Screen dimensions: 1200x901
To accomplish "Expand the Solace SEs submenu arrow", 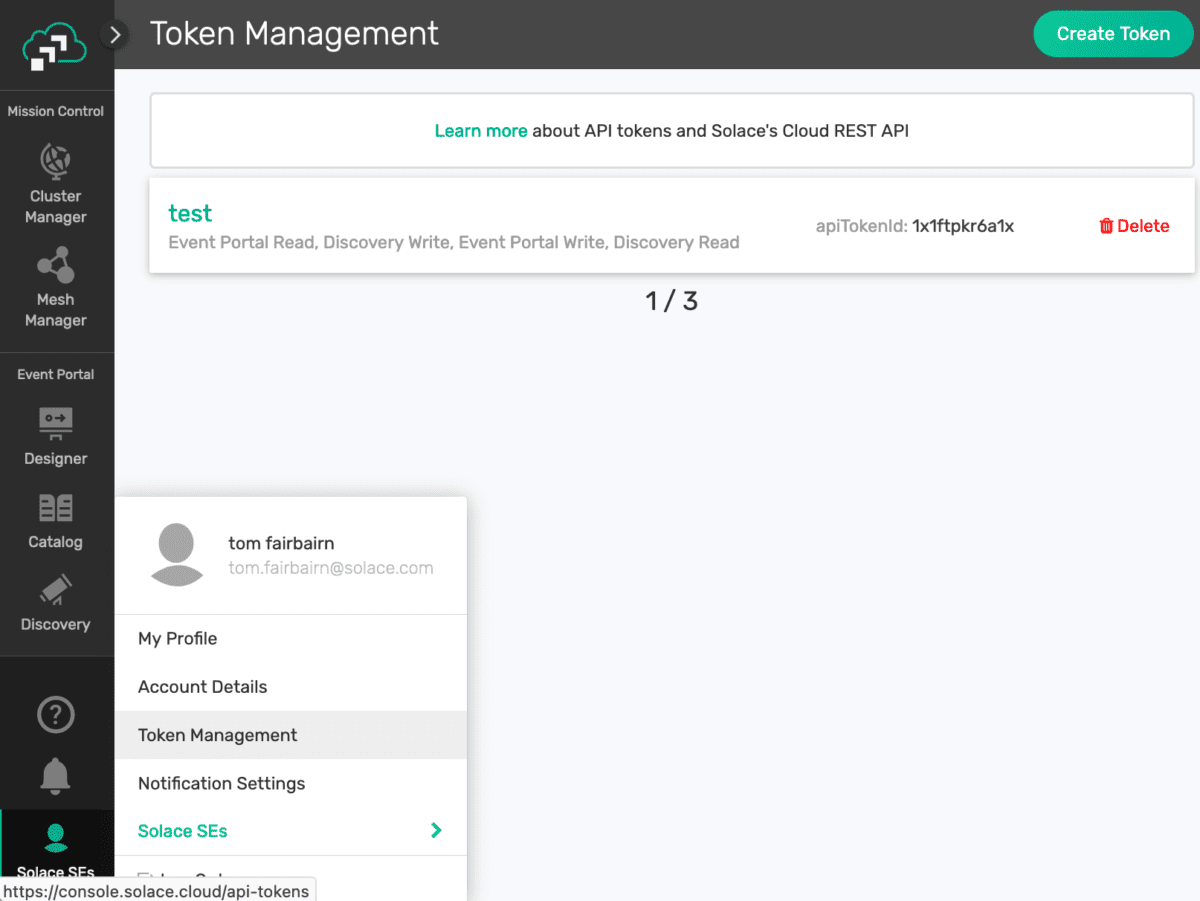I will pos(435,831).
